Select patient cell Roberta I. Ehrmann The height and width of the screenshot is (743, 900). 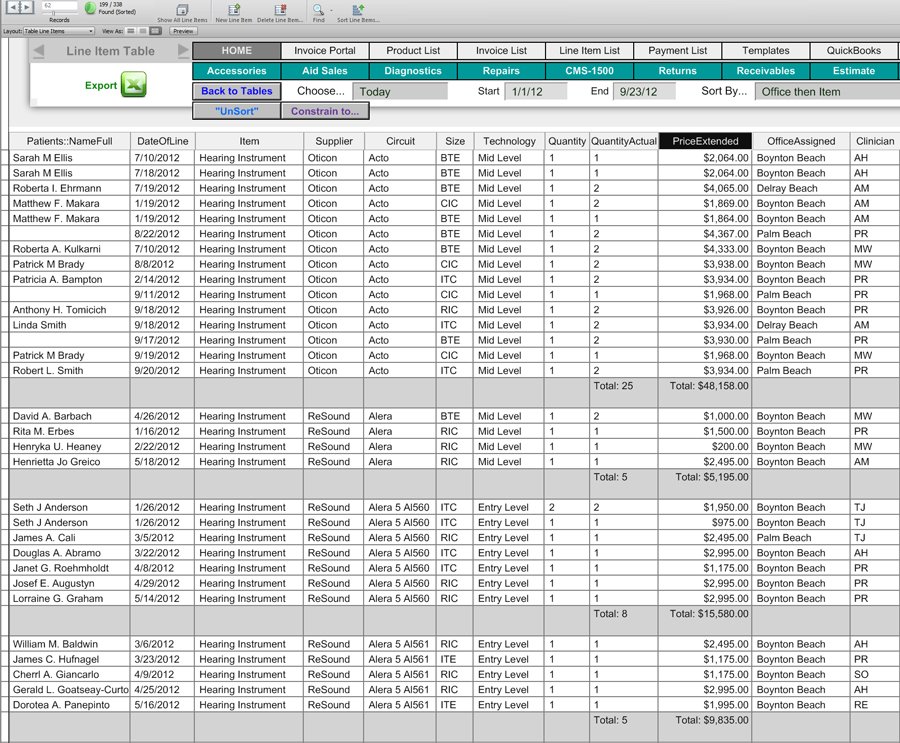pos(69,188)
